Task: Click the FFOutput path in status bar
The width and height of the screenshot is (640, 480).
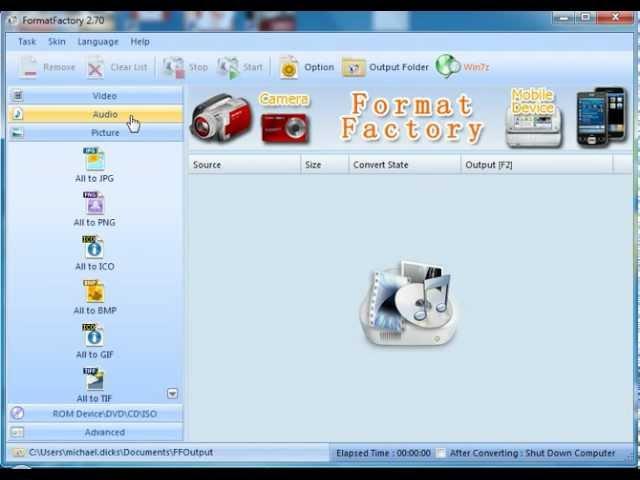Action: 121,452
